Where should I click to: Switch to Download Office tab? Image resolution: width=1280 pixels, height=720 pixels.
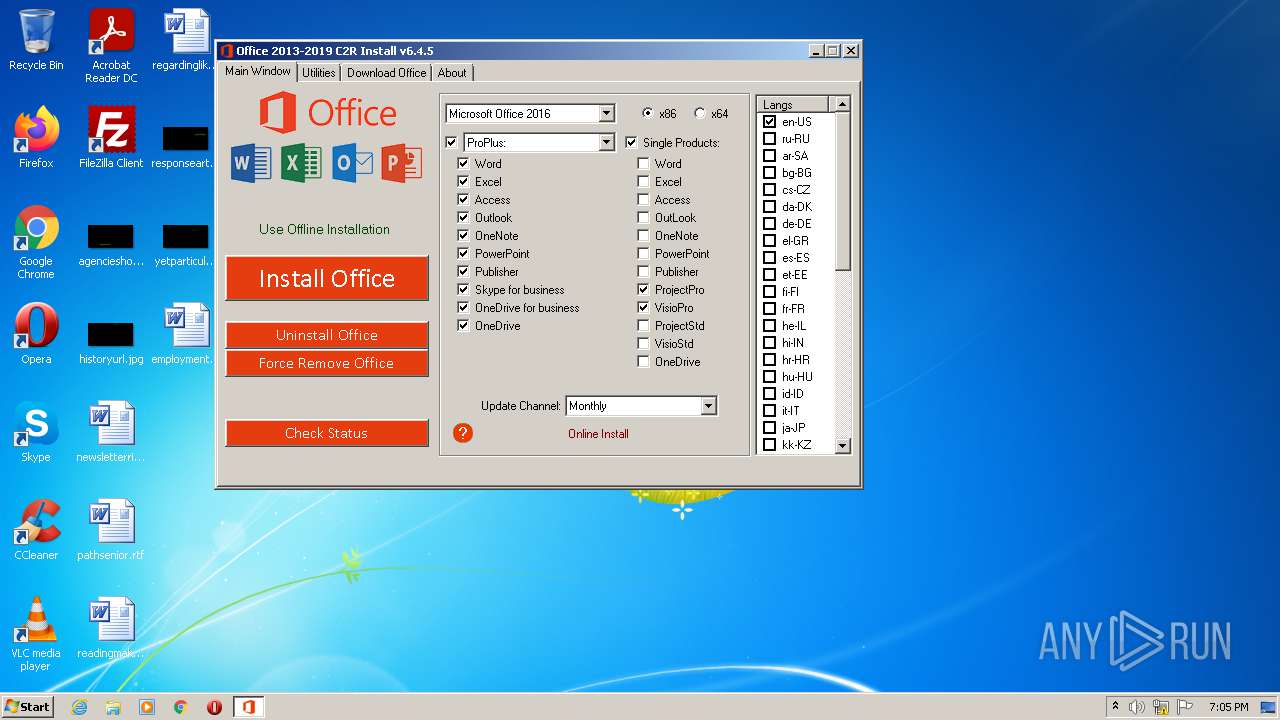(x=386, y=72)
